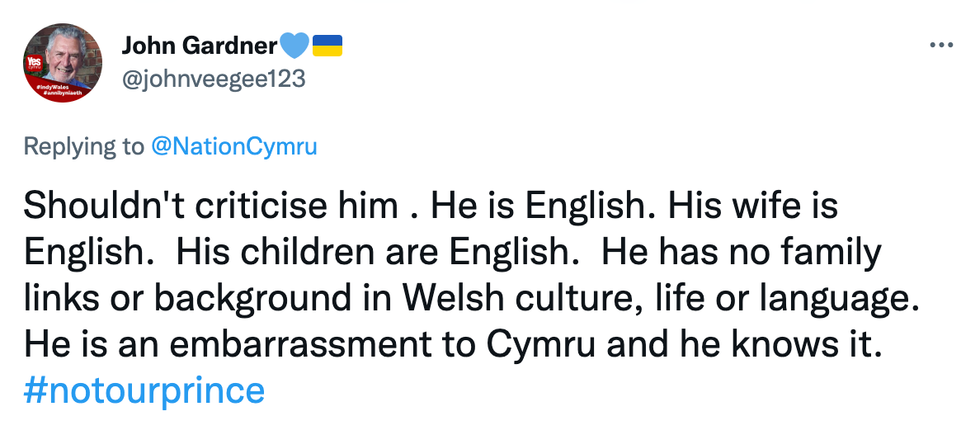Click the red Yes badge on the avatar

32,65
